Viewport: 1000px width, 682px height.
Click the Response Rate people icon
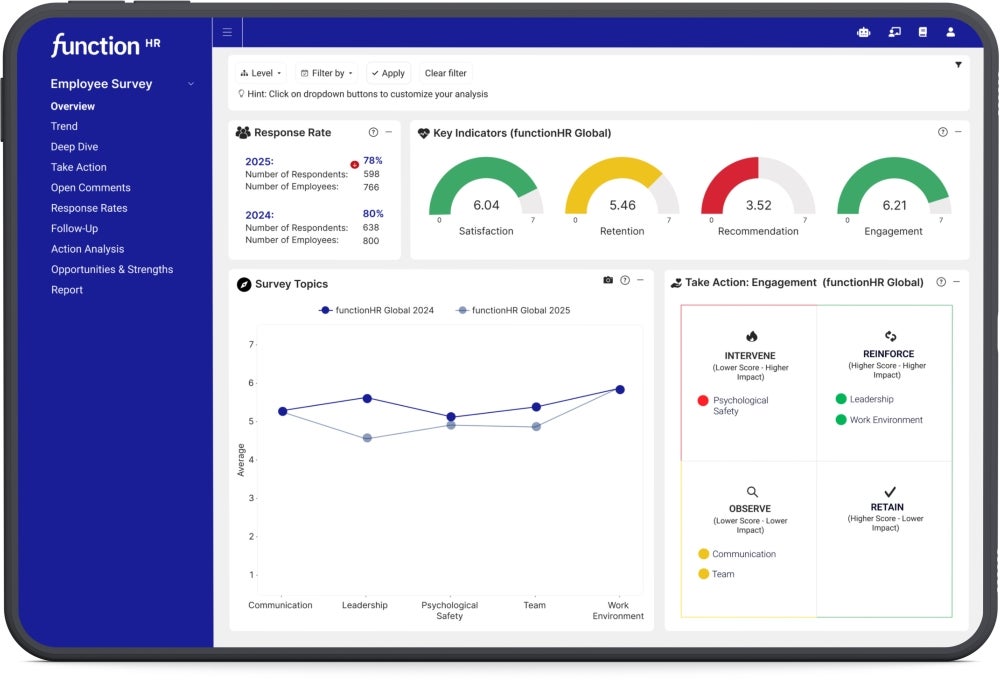tap(243, 133)
